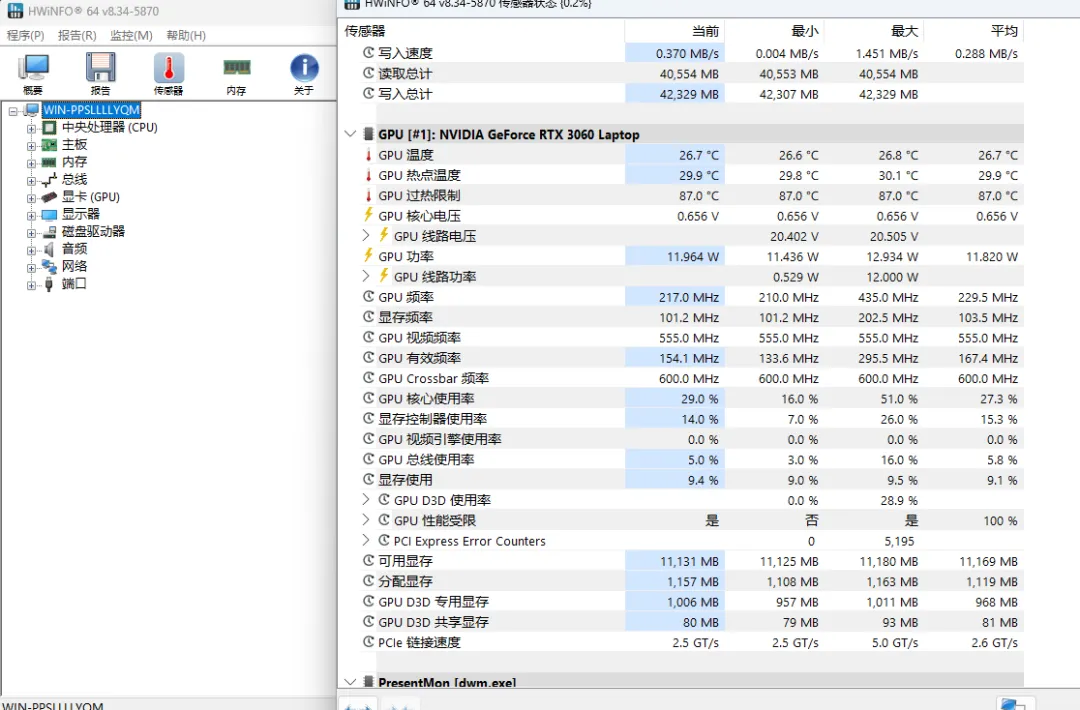This screenshot has width=1080, height=710.
Task: Select the 主板 tree item
Action: [x=74, y=145]
